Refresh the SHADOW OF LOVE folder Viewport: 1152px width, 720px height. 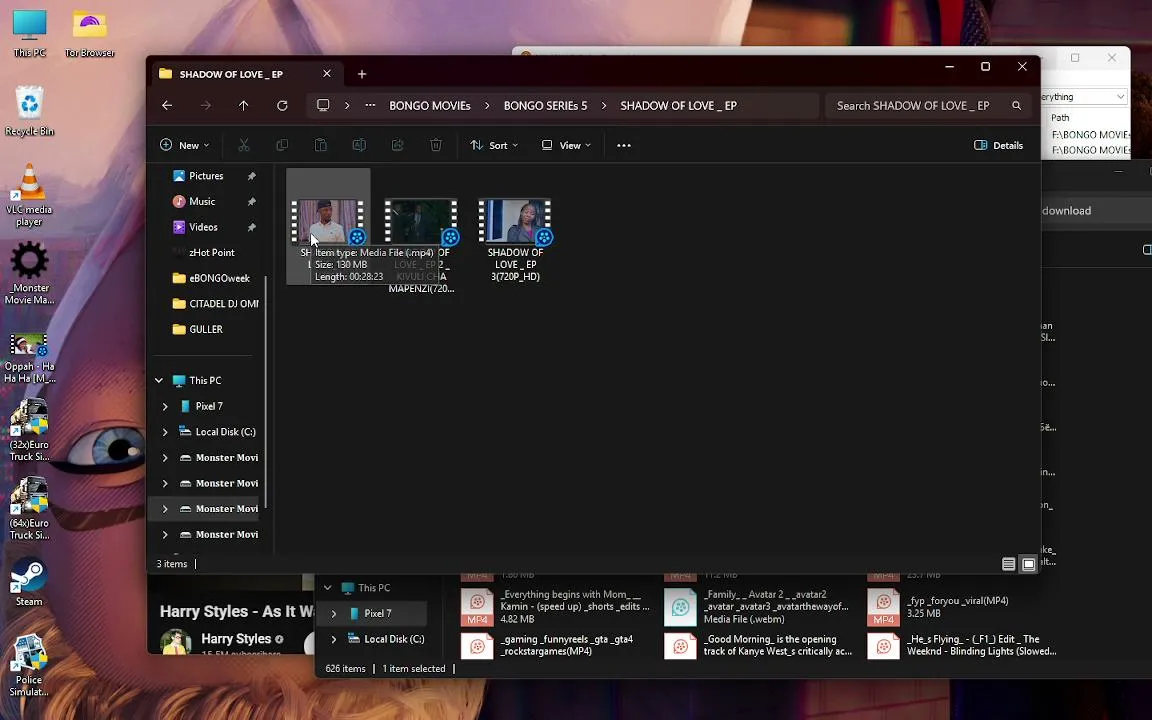[282, 106]
